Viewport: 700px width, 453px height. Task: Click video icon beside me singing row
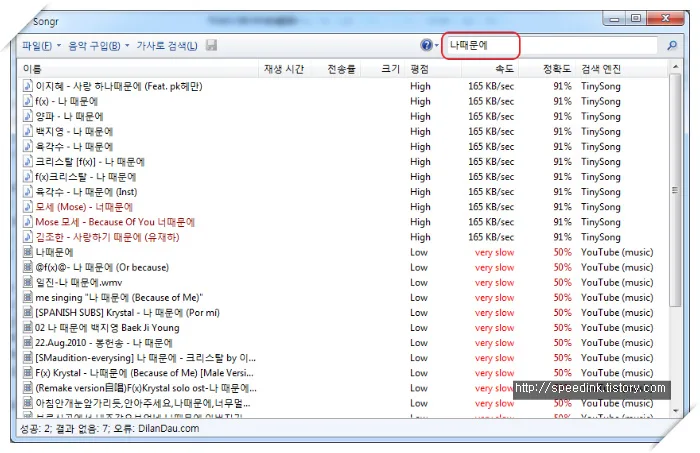[x=28, y=297]
